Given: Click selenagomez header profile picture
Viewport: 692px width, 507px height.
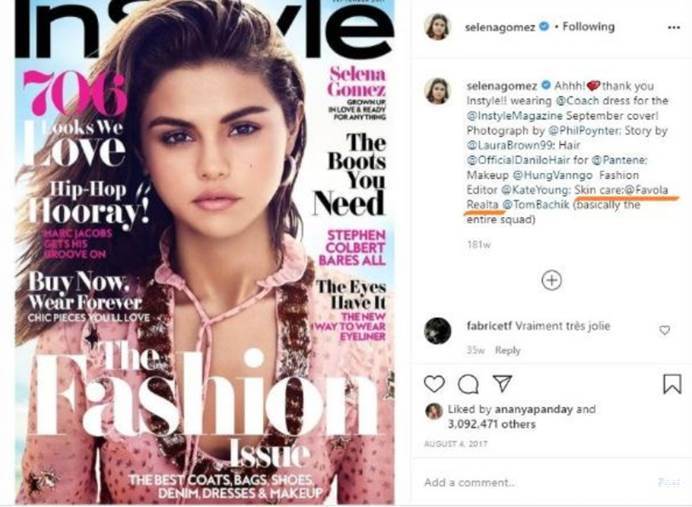Looking at the screenshot, I should pos(437,27).
